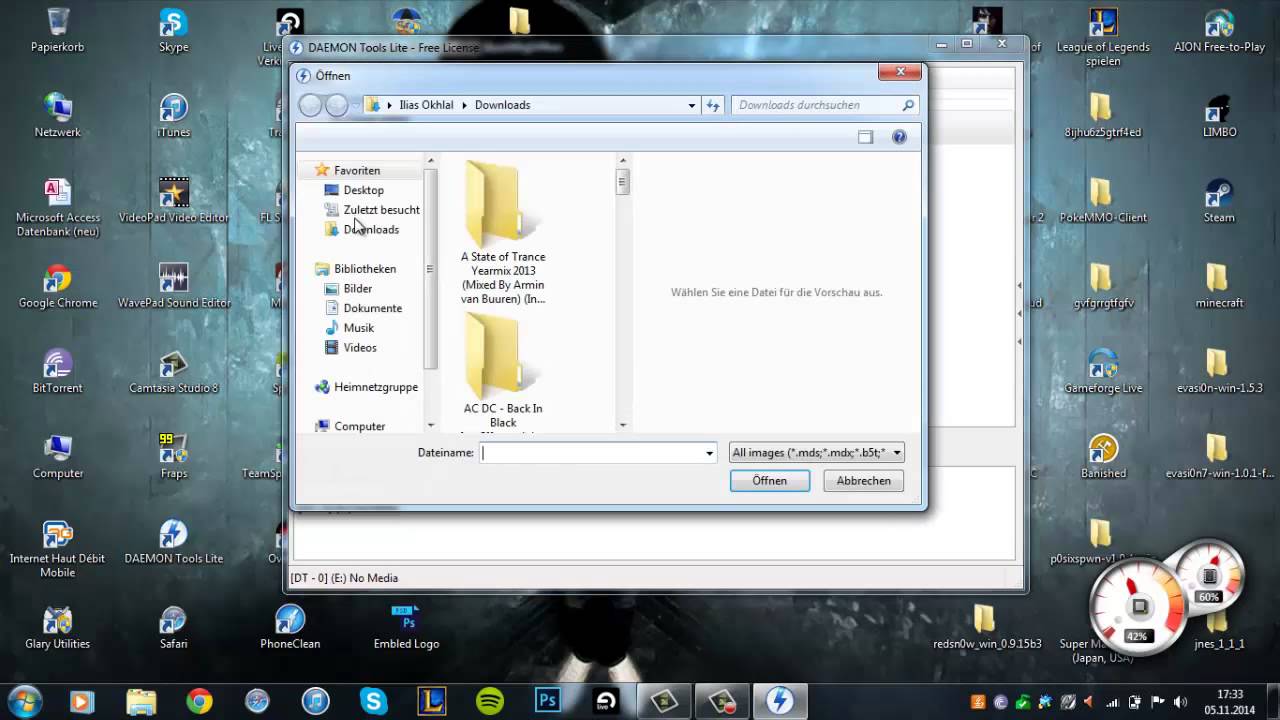
Task: Click the Camtasia Studio 8 desktop icon
Action: pos(173,372)
